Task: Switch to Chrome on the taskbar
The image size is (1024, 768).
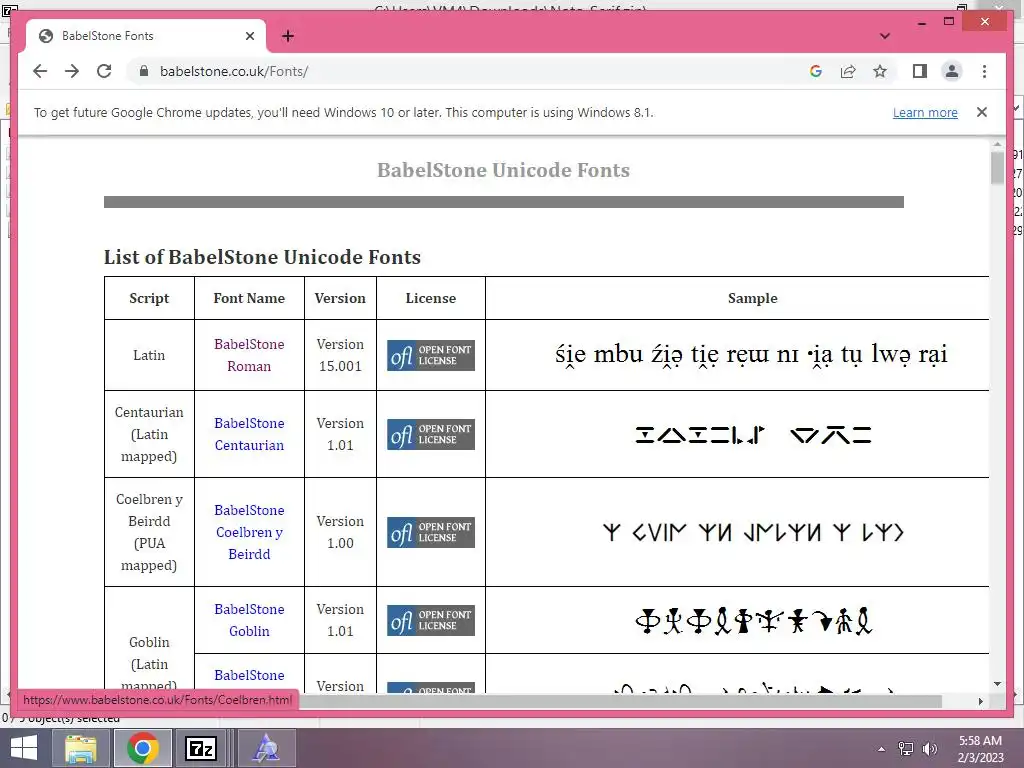Action: pyautogui.click(x=142, y=748)
